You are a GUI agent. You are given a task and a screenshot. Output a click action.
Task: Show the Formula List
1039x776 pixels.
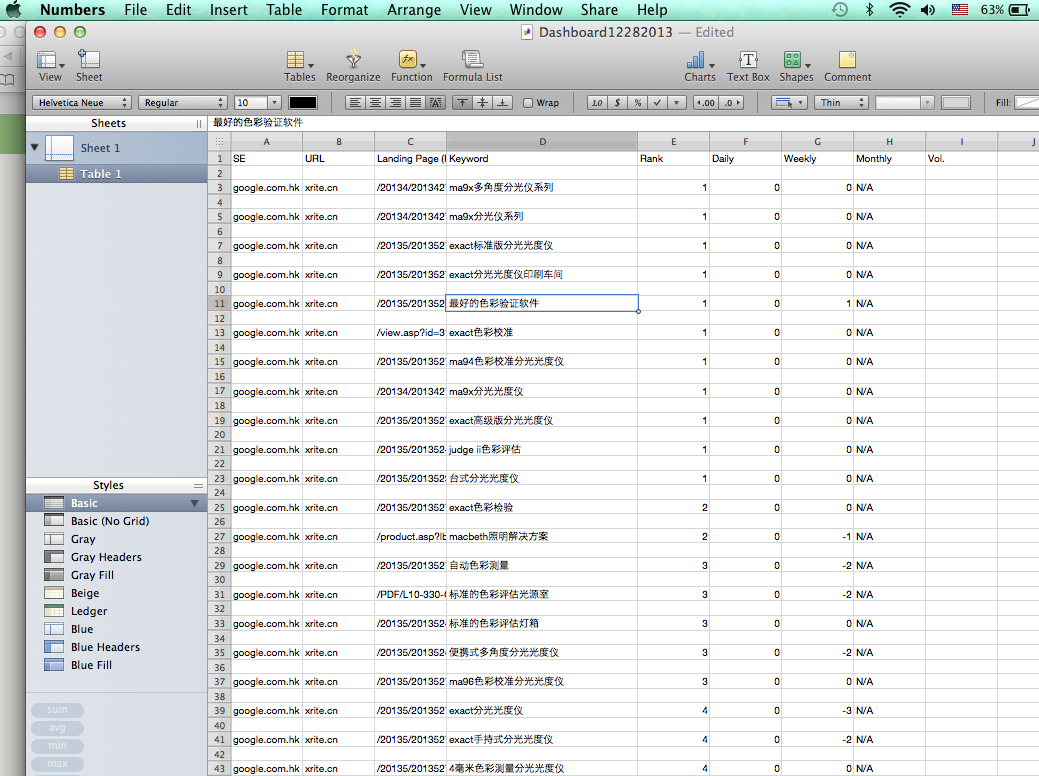[472, 64]
